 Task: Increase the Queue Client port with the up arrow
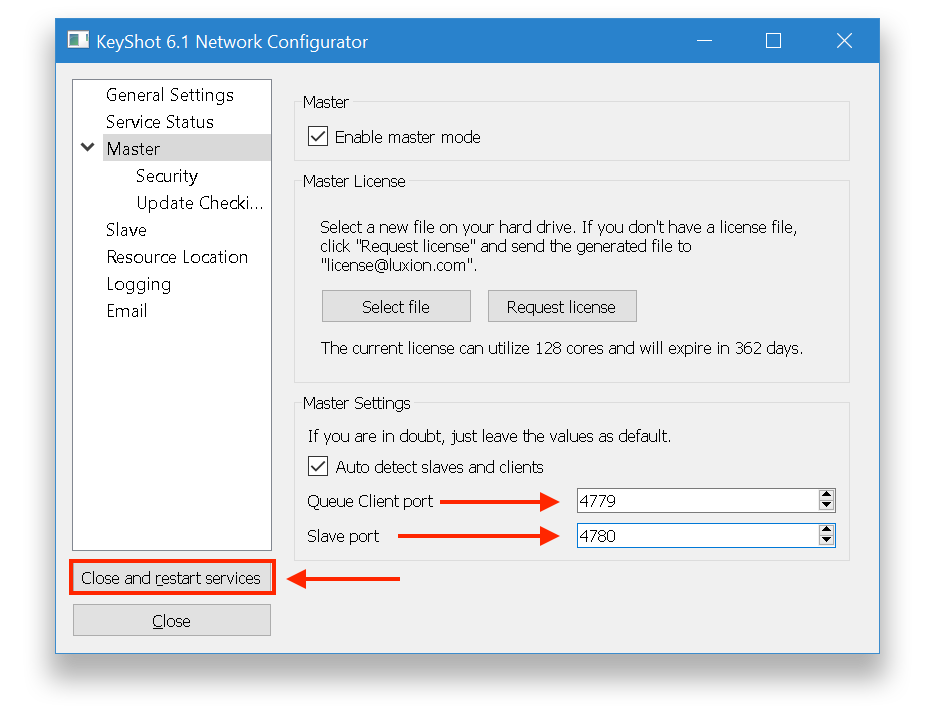(827, 495)
